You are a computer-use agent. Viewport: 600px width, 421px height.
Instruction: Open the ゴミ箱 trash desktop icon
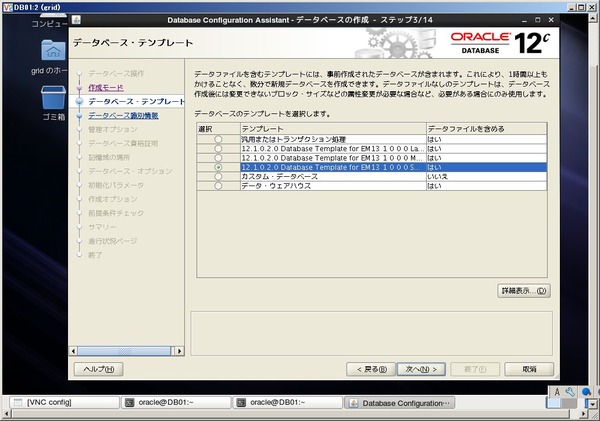(53, 98)
